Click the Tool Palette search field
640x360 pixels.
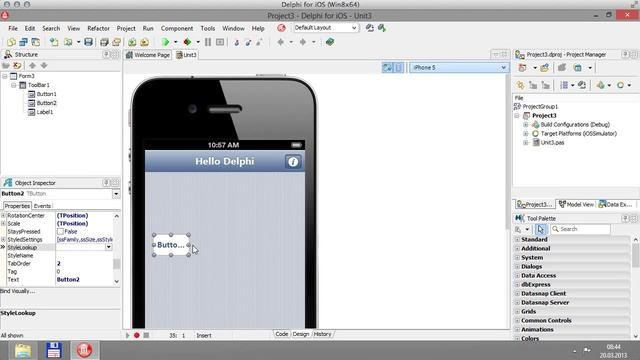coord(580,229)
